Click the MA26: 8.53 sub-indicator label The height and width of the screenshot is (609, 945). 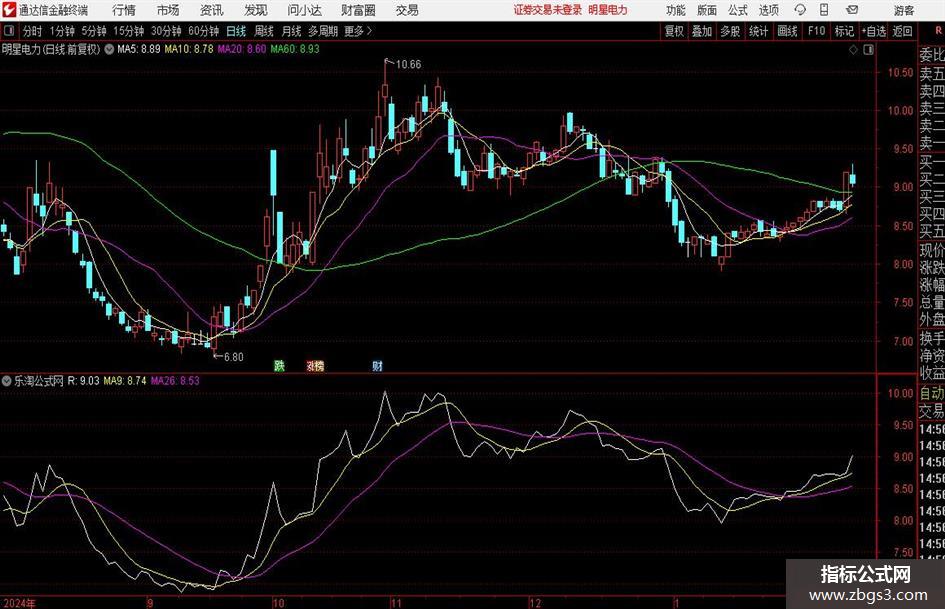[175, 380]
